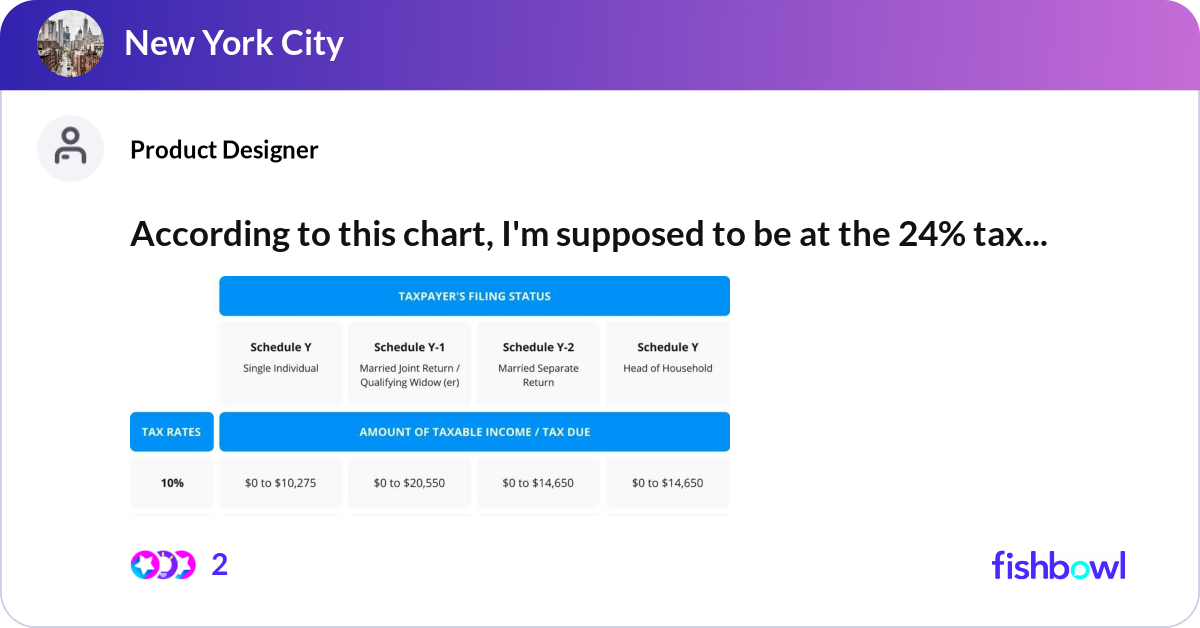
Task: Click the AMOUNT OF TAXABLE INCOME header
Action: pos(474,431)
